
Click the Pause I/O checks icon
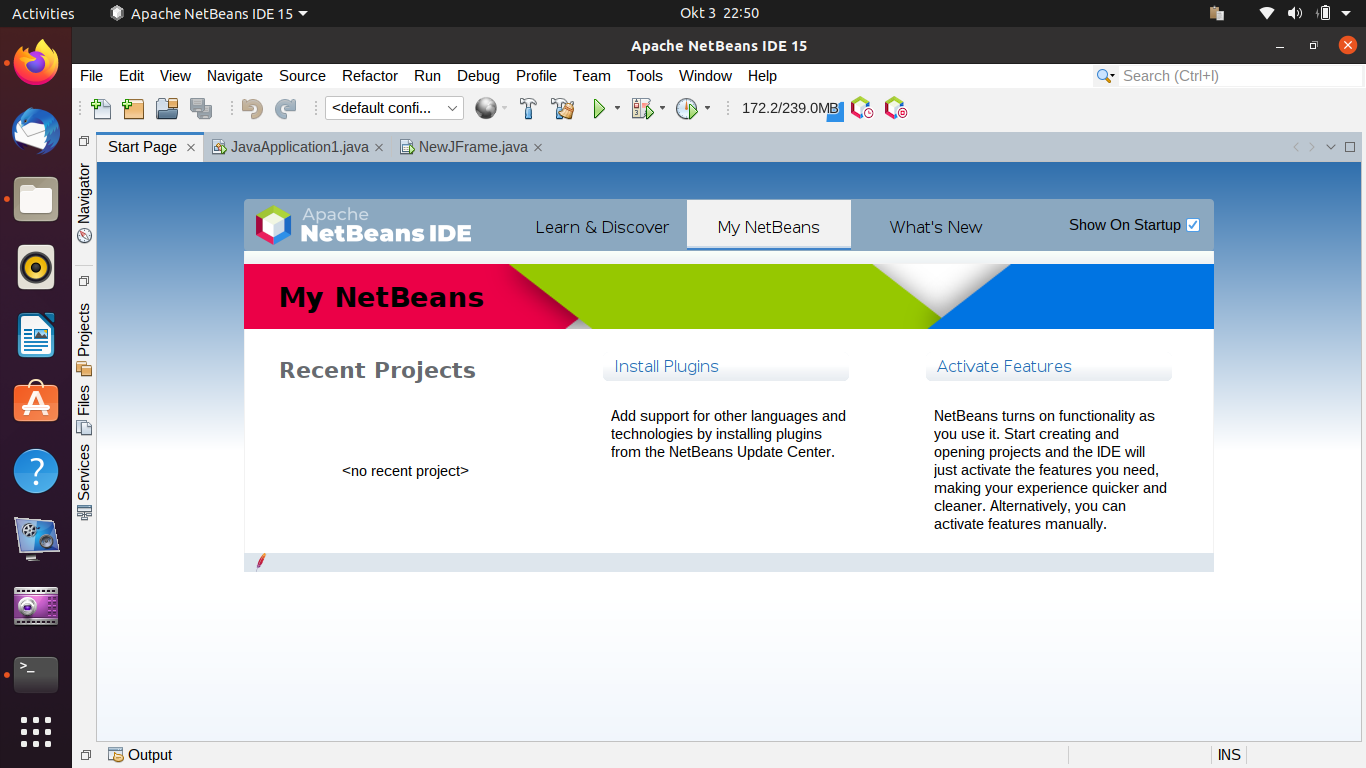896,108
